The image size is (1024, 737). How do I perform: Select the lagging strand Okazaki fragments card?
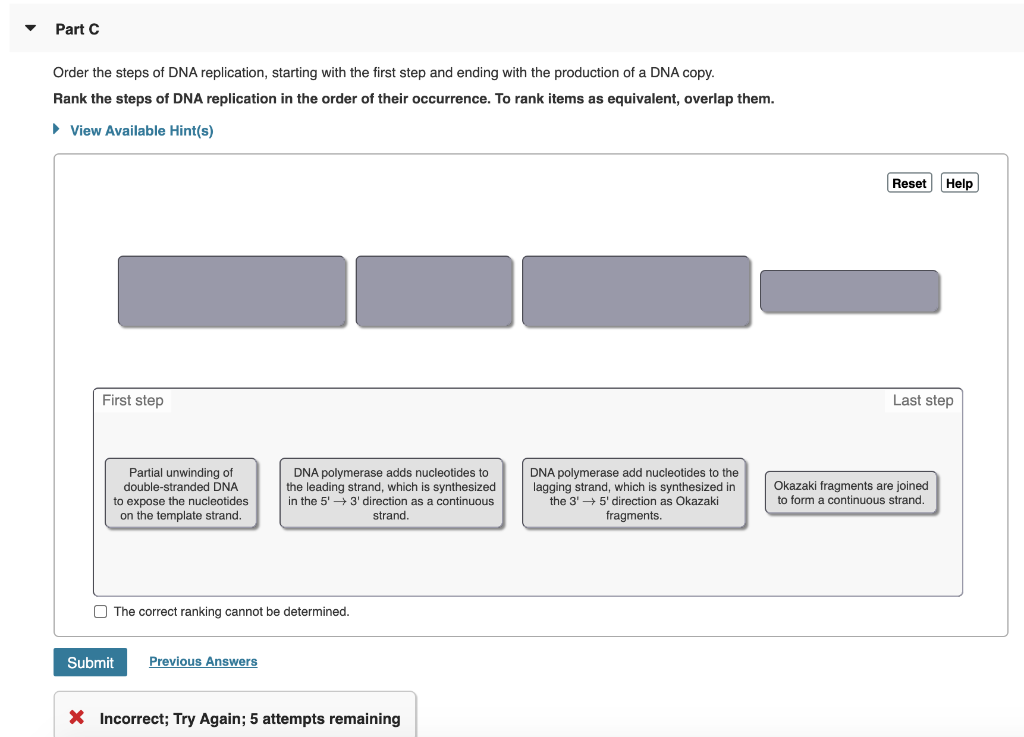[633, 494]
